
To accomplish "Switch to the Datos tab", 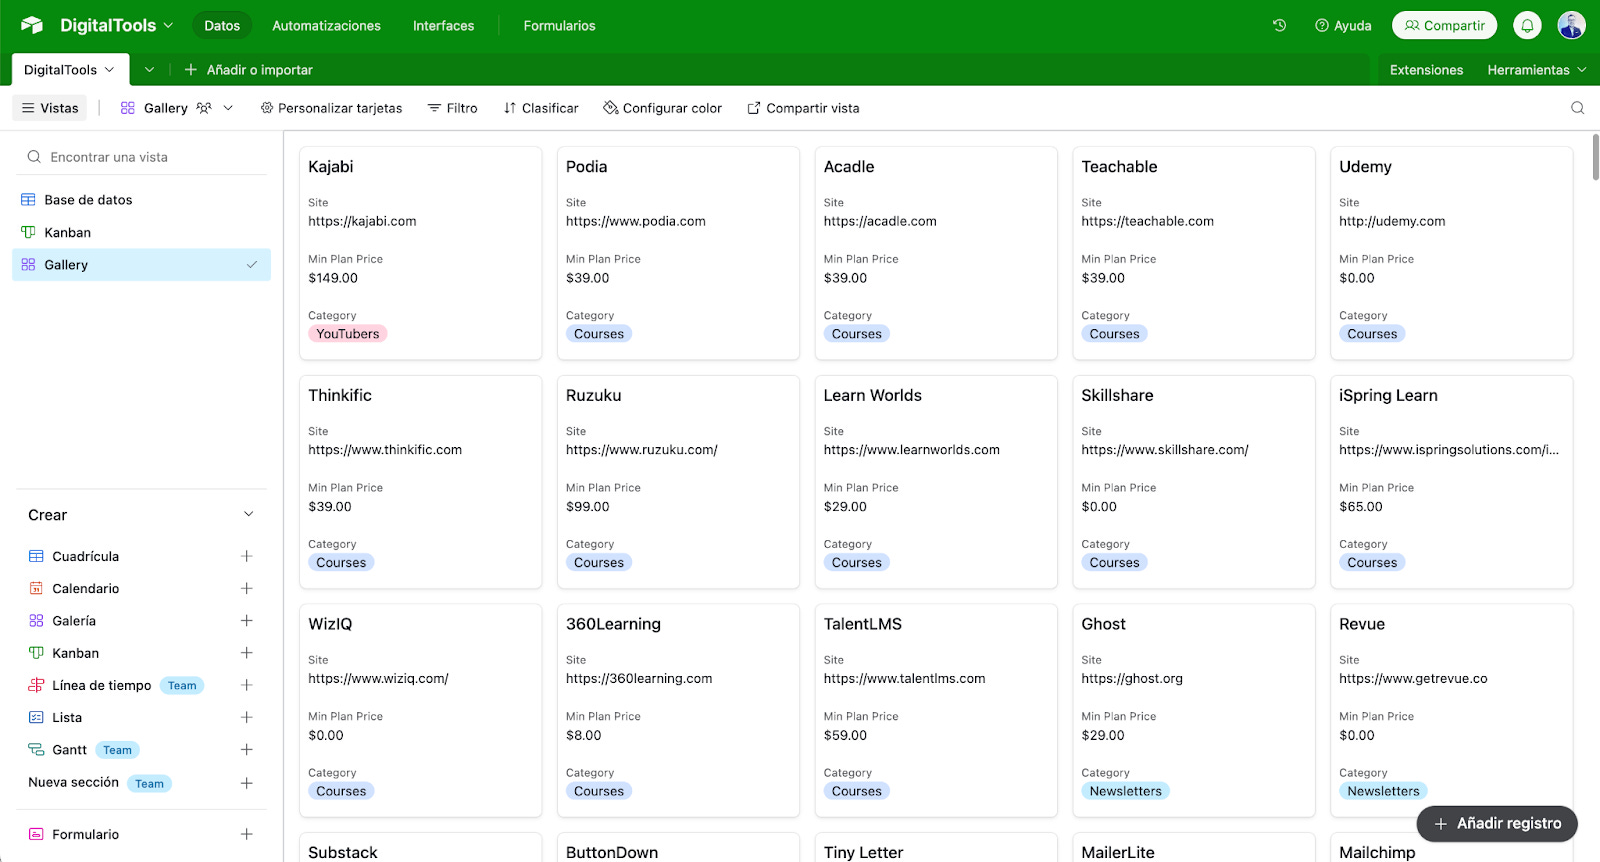I will [222, 26].
